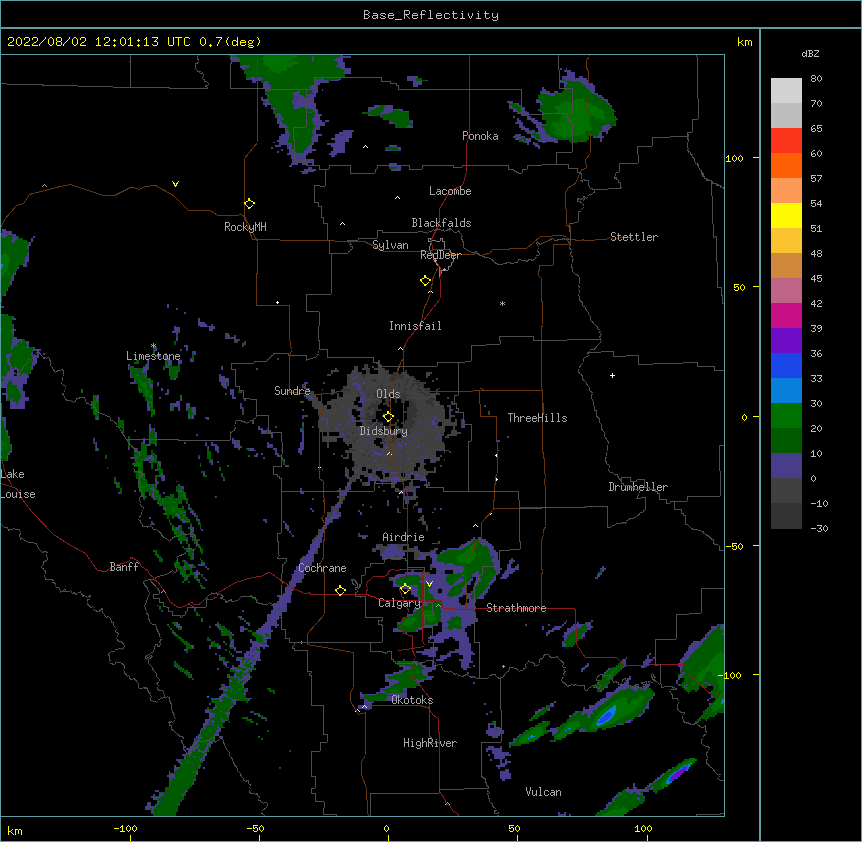This screenshot has width=862, height=842.
Task: Pick the slate purple swatch between 10 and 0
Action: (786, 466)
